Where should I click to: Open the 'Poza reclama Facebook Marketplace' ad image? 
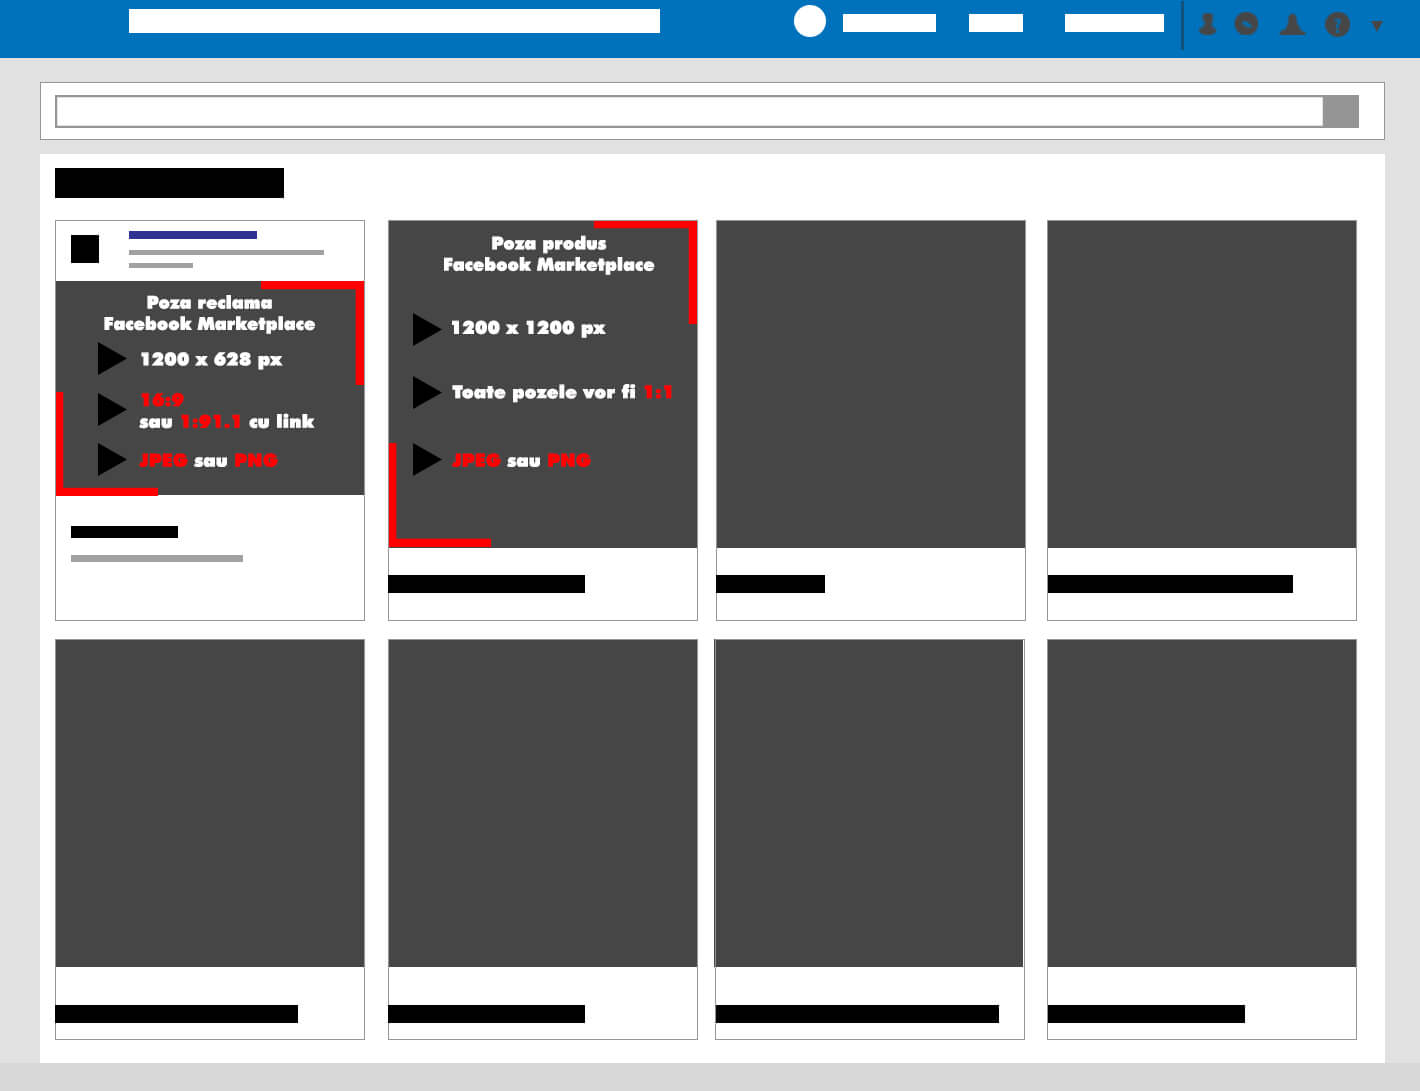pyautogui.click(x=210, y=388)
